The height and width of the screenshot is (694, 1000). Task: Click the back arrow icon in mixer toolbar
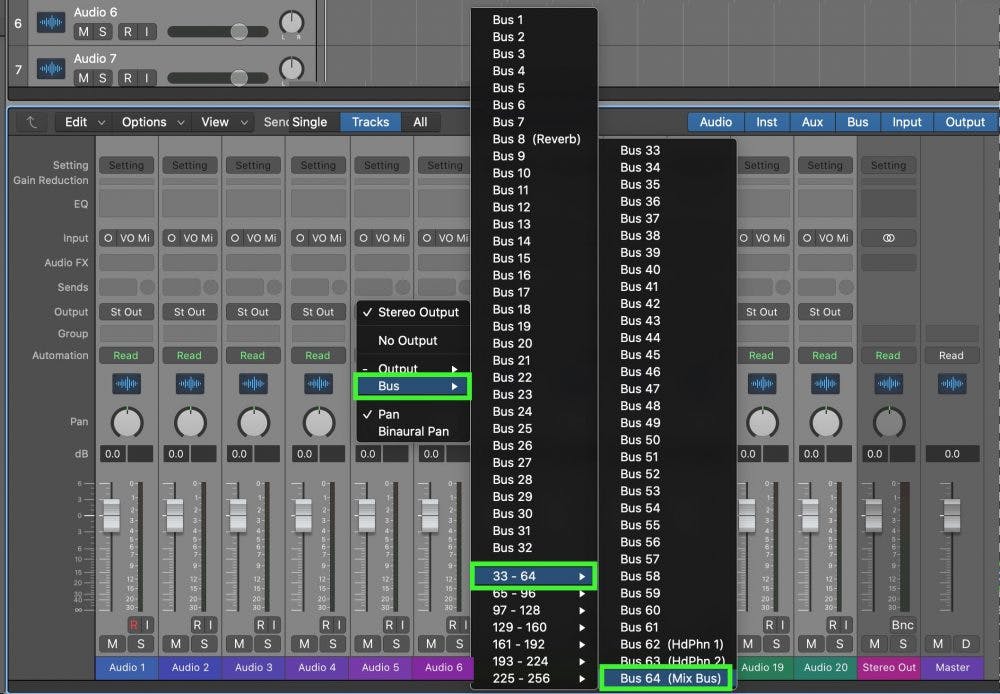tap(31, 122)
